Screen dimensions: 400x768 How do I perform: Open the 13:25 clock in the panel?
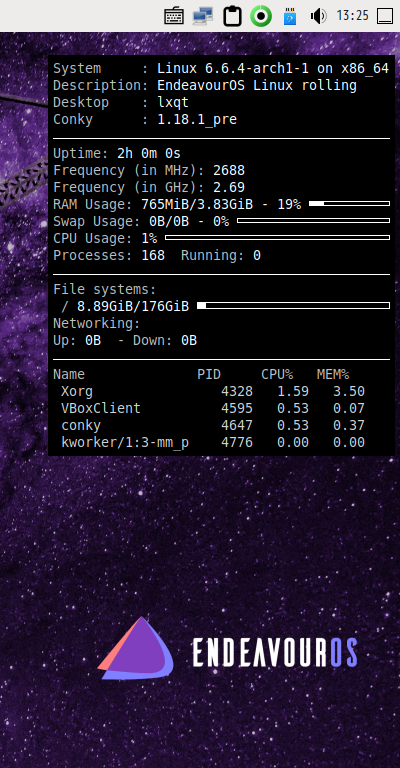point(353,16)
